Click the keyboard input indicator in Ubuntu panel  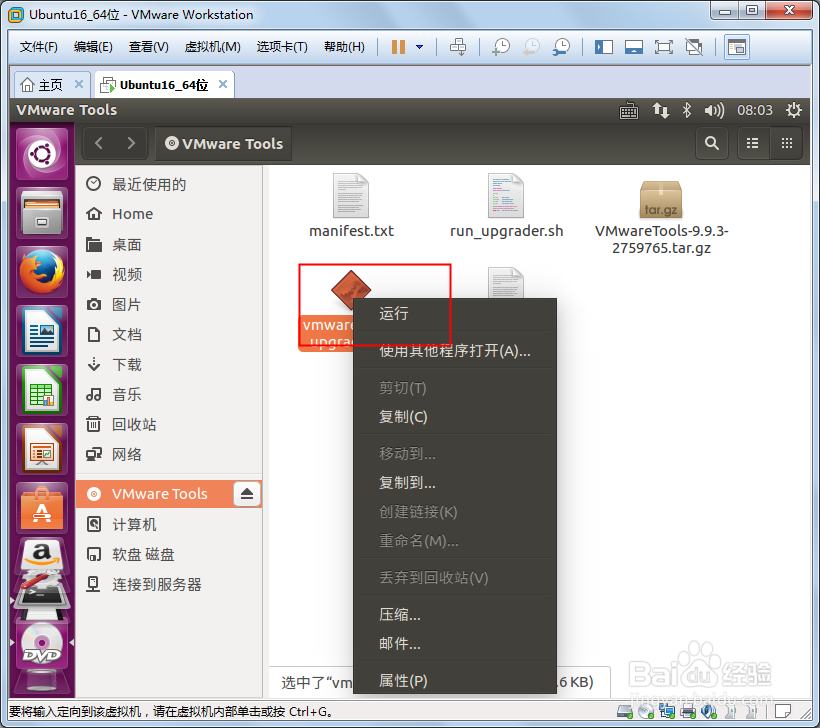tap(629, 110)
